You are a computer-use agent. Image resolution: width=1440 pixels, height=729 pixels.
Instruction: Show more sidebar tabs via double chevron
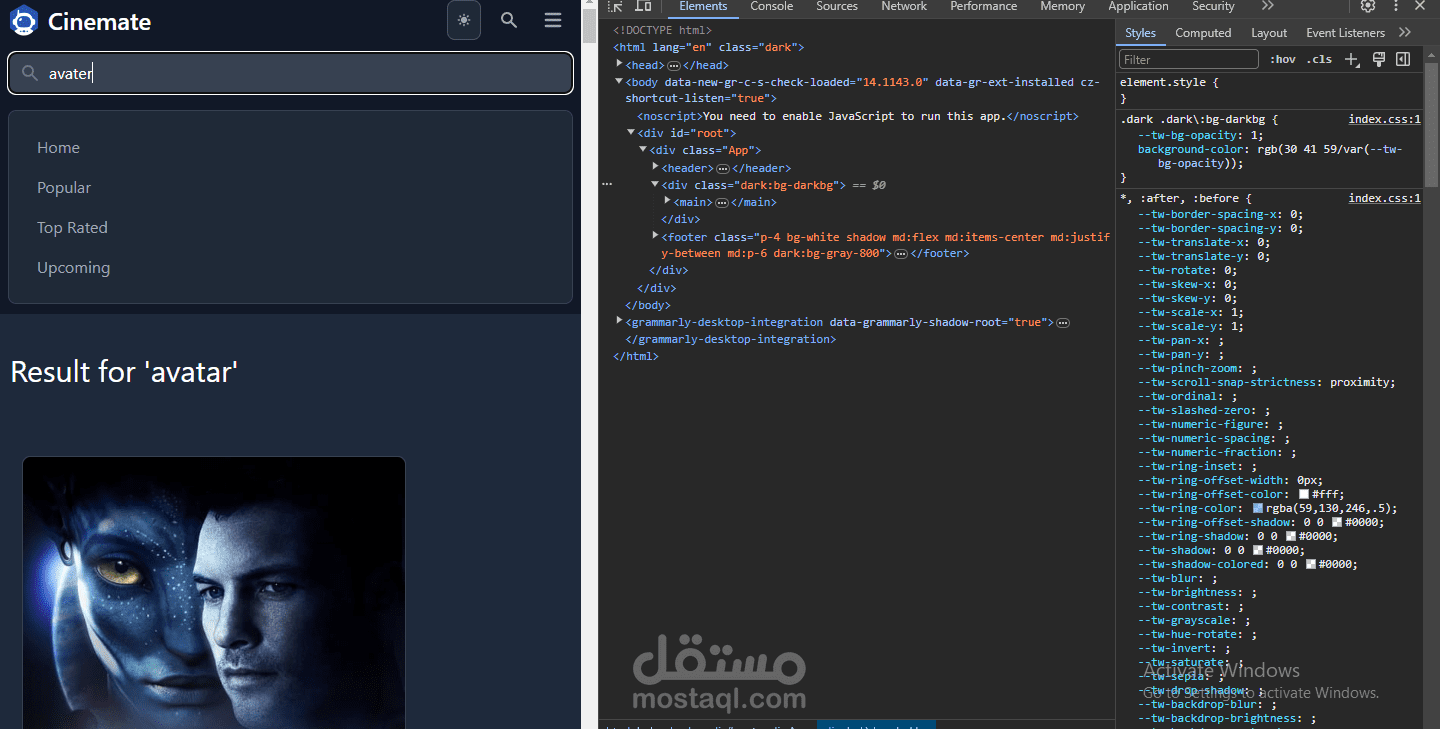1405,33
